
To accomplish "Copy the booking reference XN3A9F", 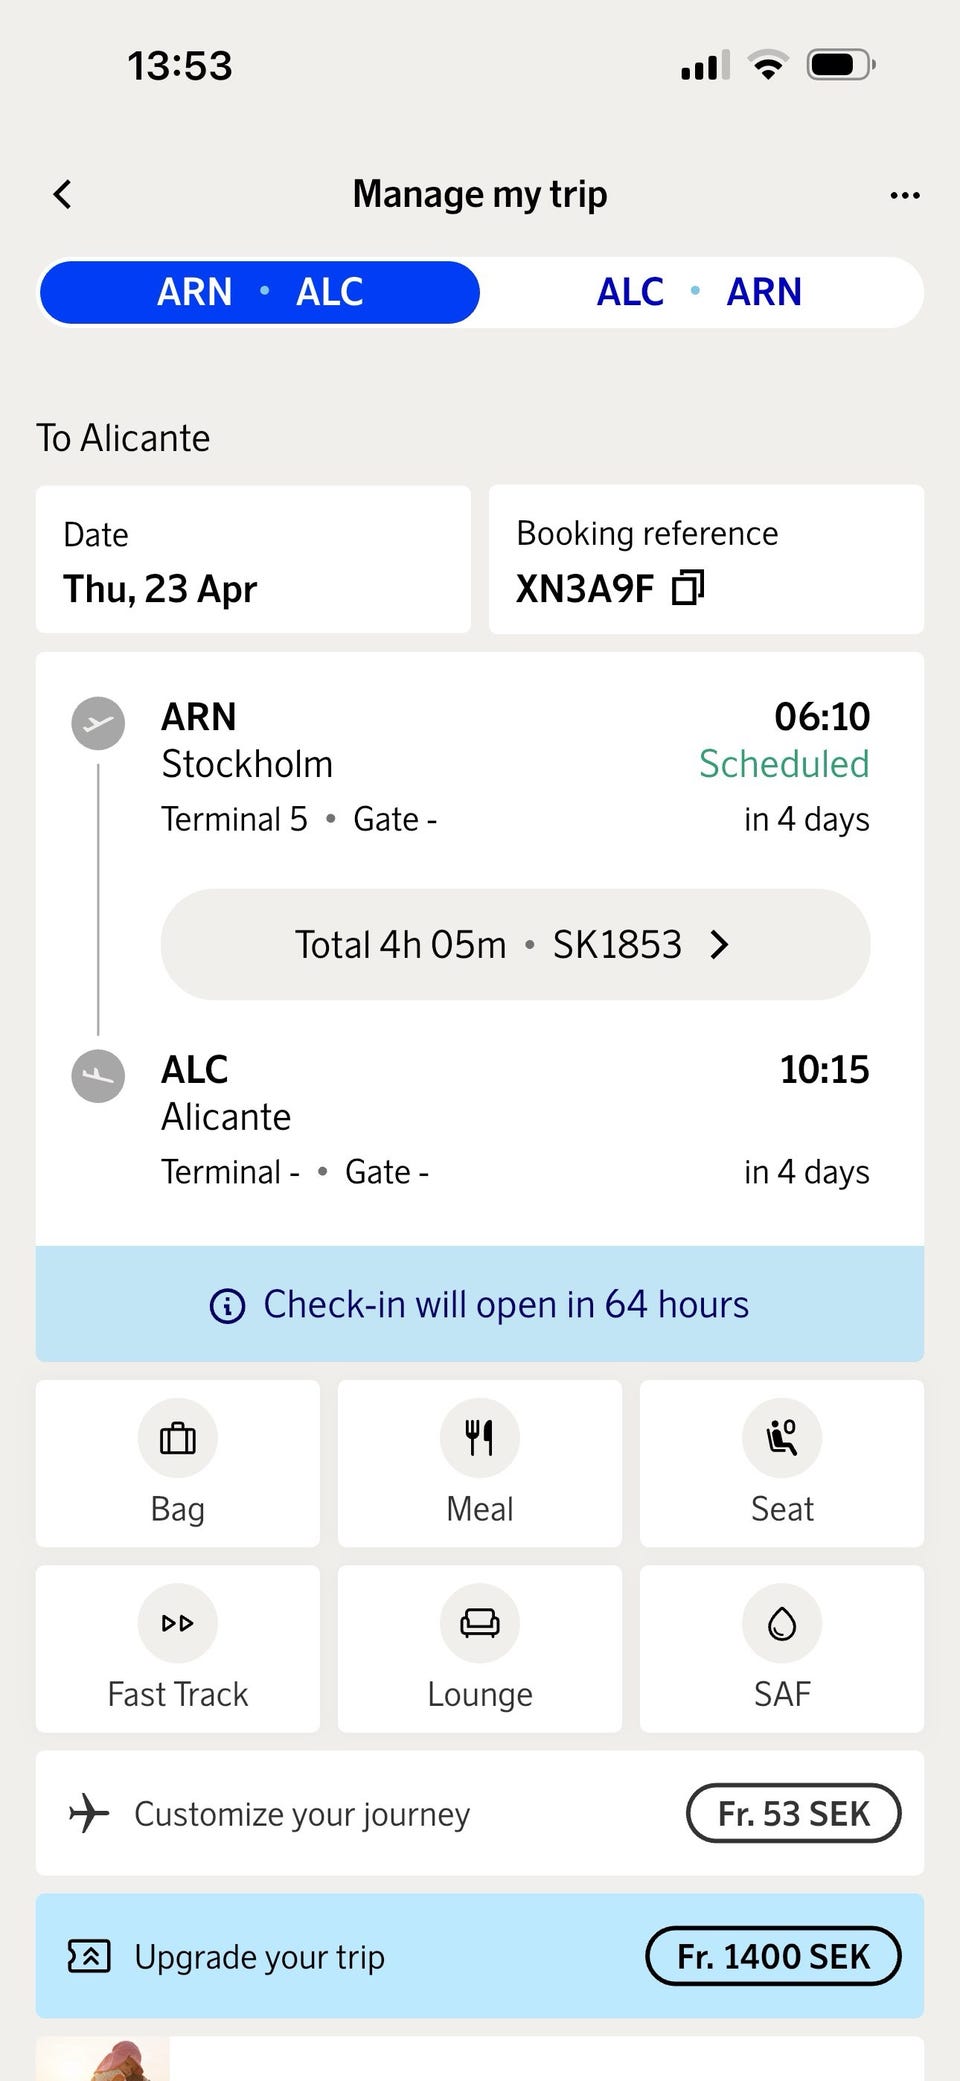I will pyautogui.click(x=688, y=588).
